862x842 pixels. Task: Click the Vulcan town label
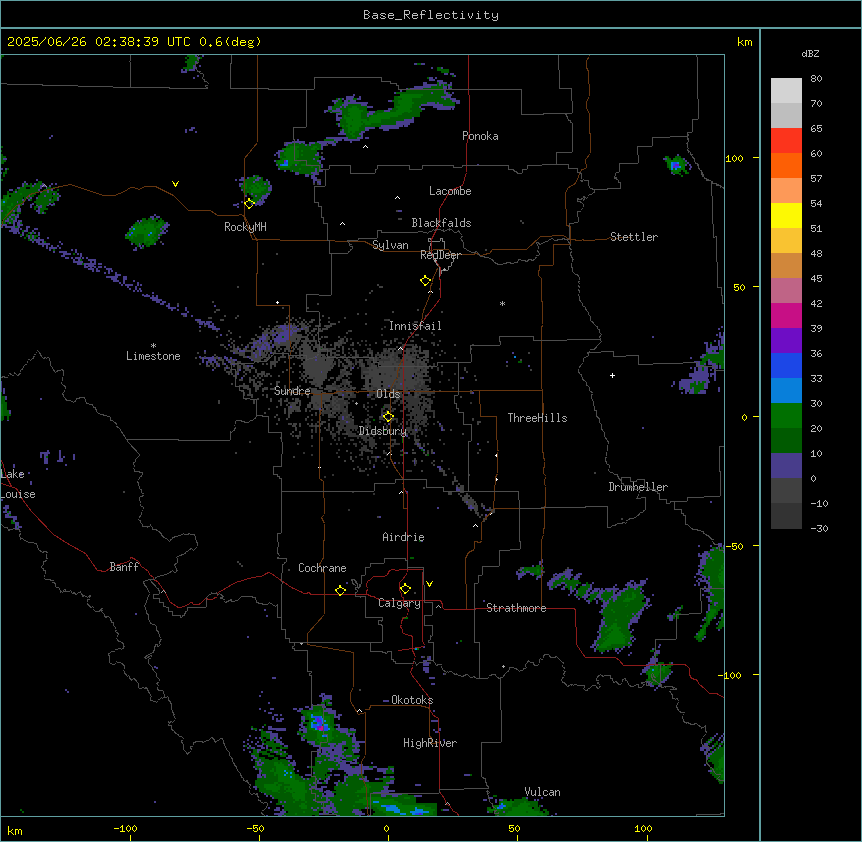(543, 792)
